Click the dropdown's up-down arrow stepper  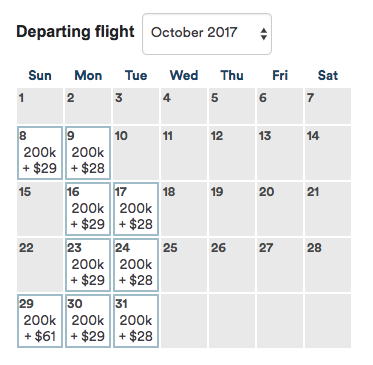pos(264,34)
